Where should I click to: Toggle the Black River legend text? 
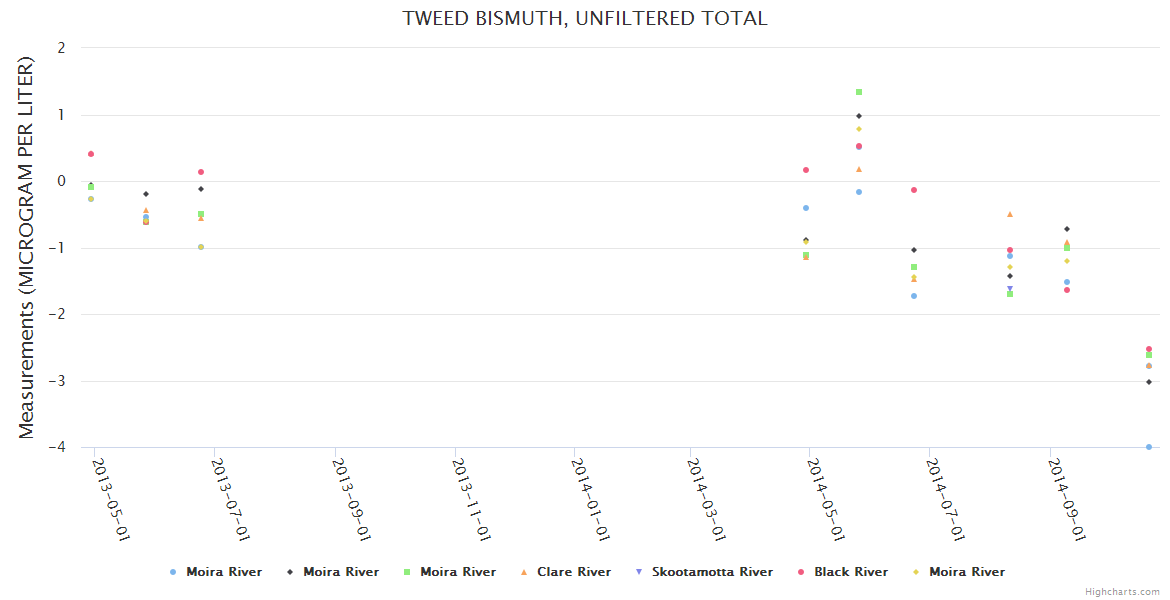point(850,572)
